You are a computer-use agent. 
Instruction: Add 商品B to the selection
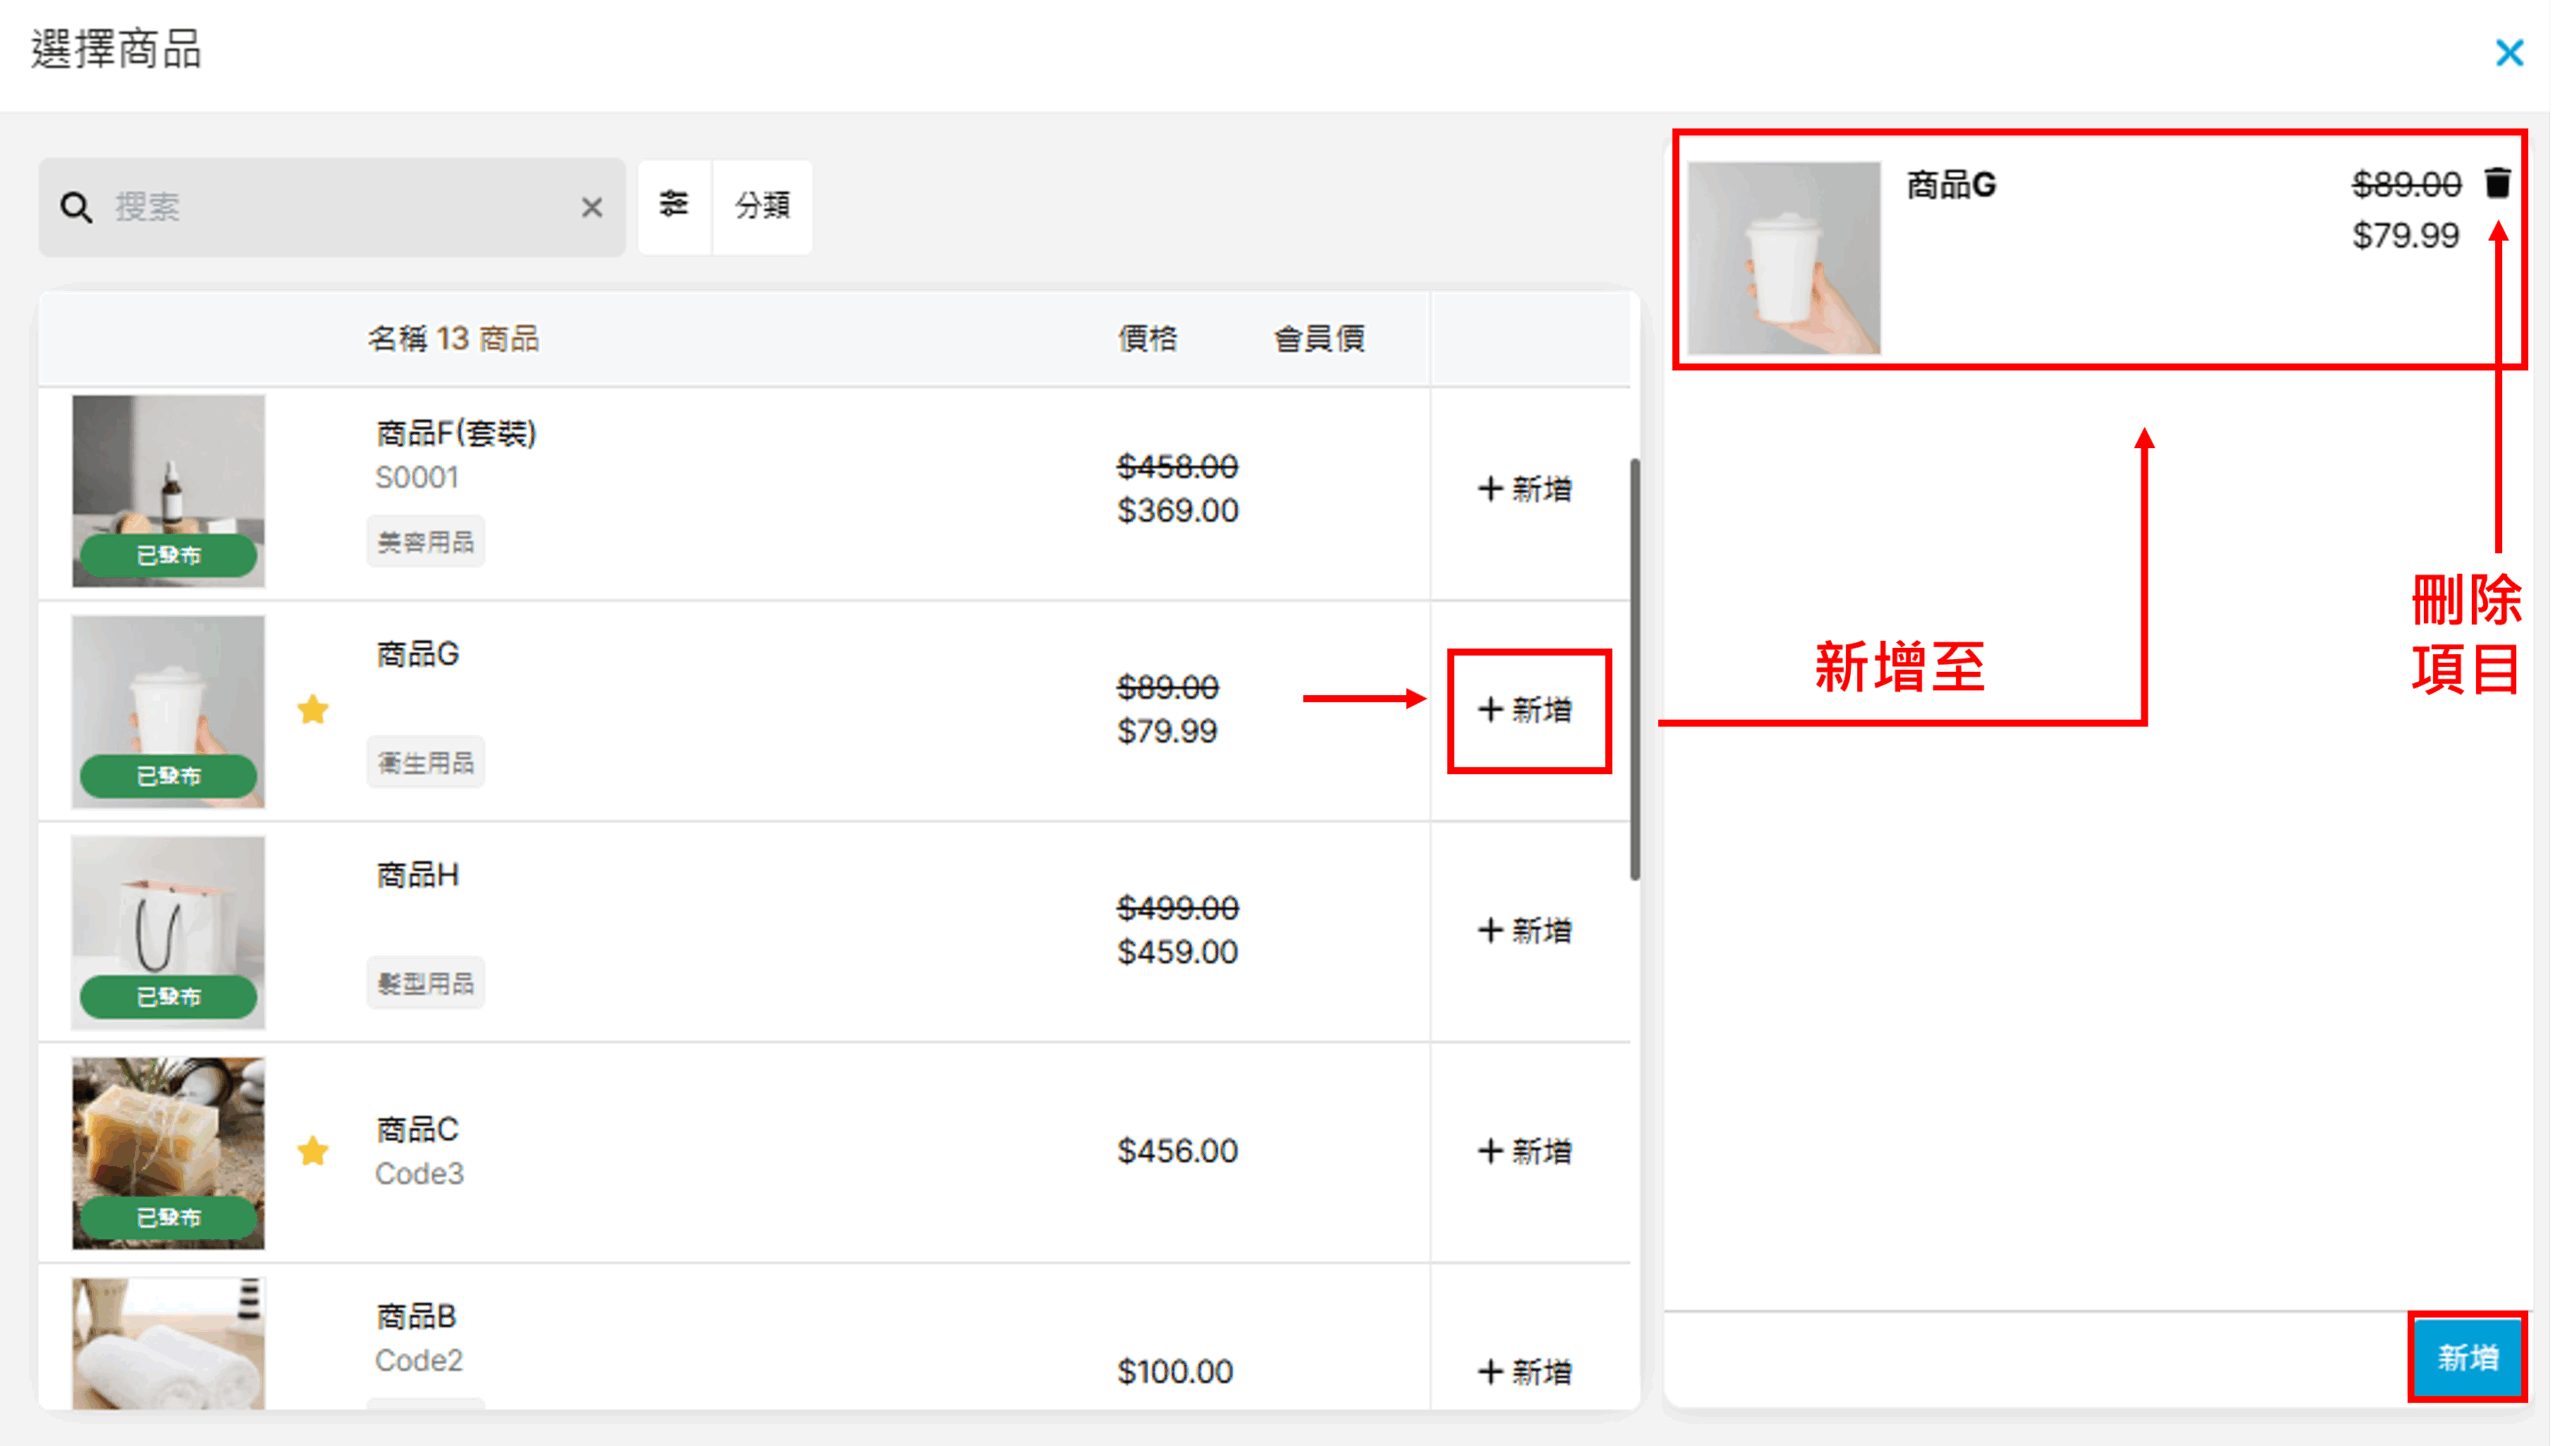coord(1525,1372)
